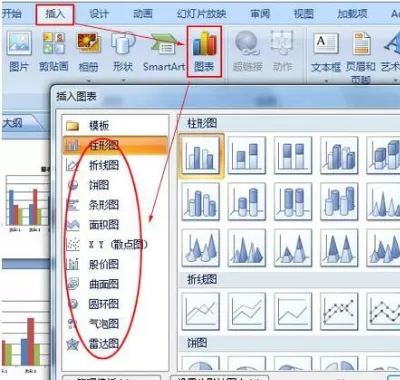Choose 股价图 chart category
Screen dimensions: 400x380
[115, 264]
